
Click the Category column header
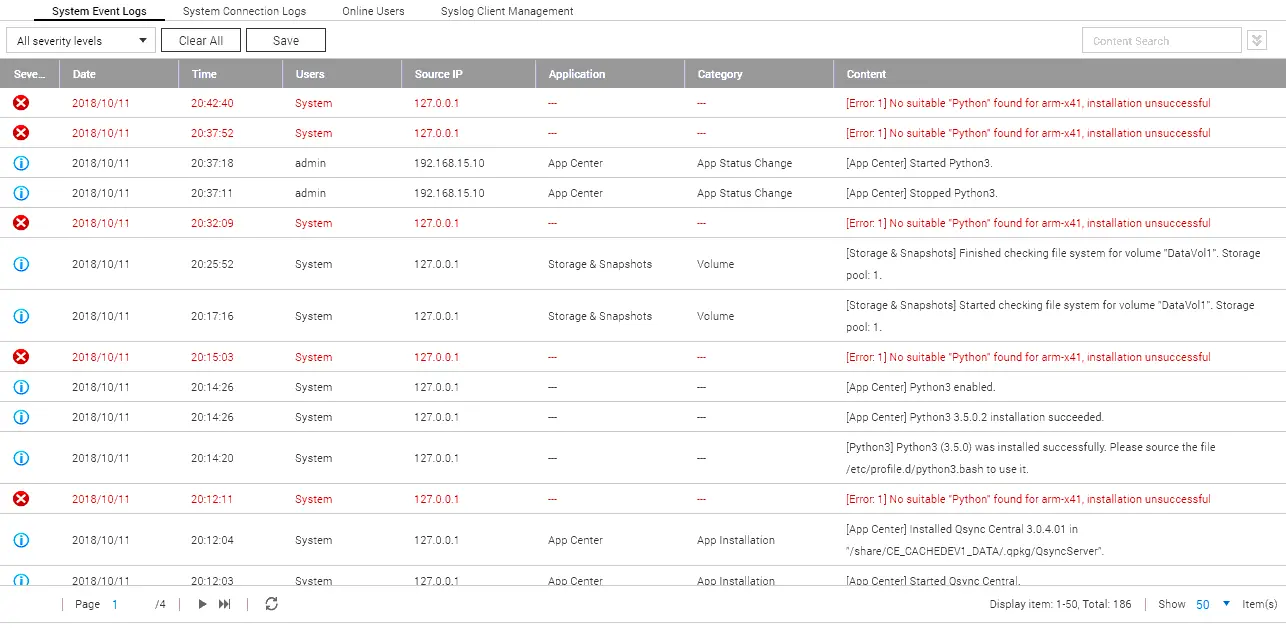720,74
